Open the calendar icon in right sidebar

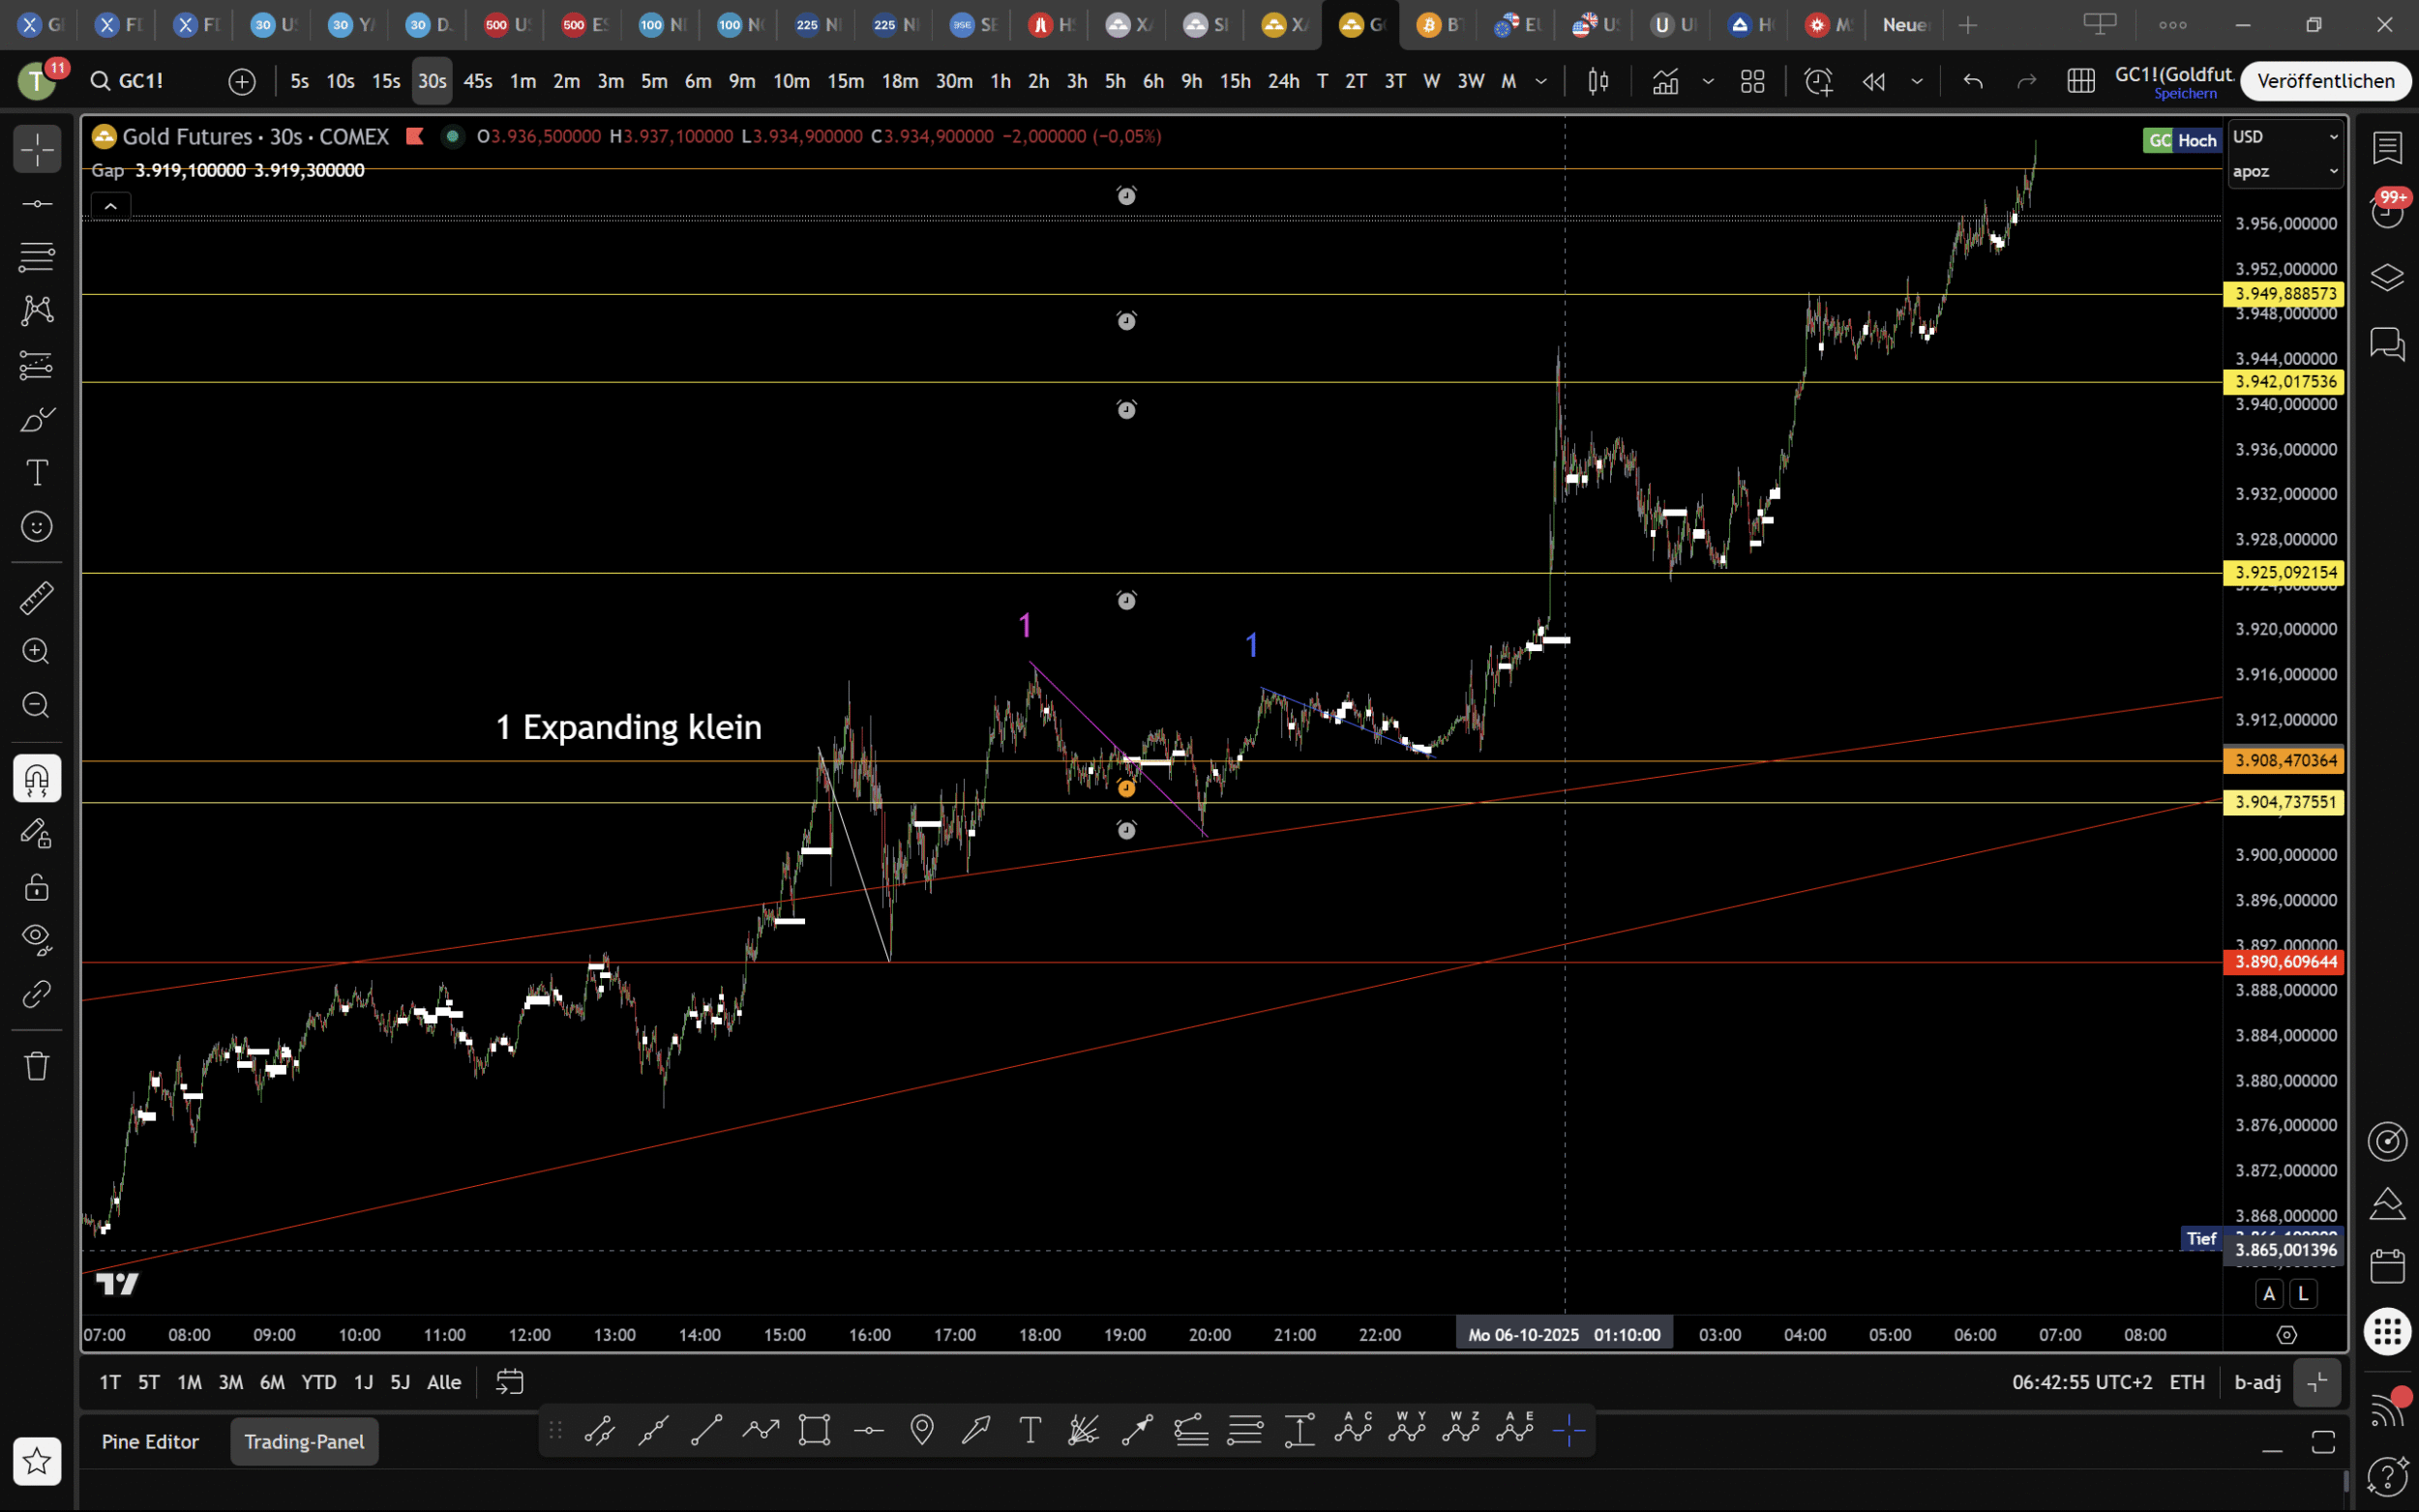point(2387,1266)
